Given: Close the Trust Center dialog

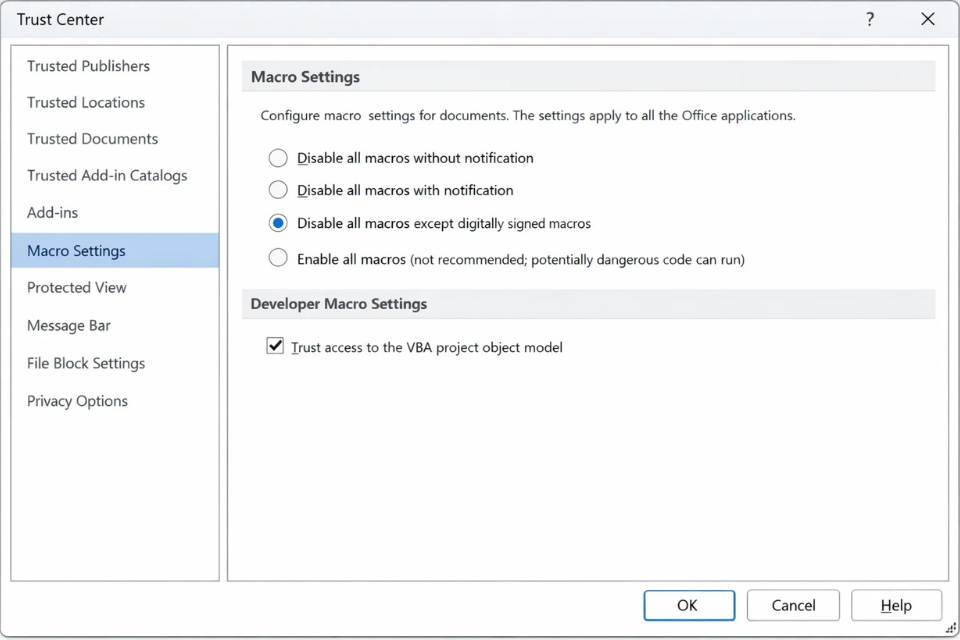Looking at the screenshot, I should click(928, 19).
